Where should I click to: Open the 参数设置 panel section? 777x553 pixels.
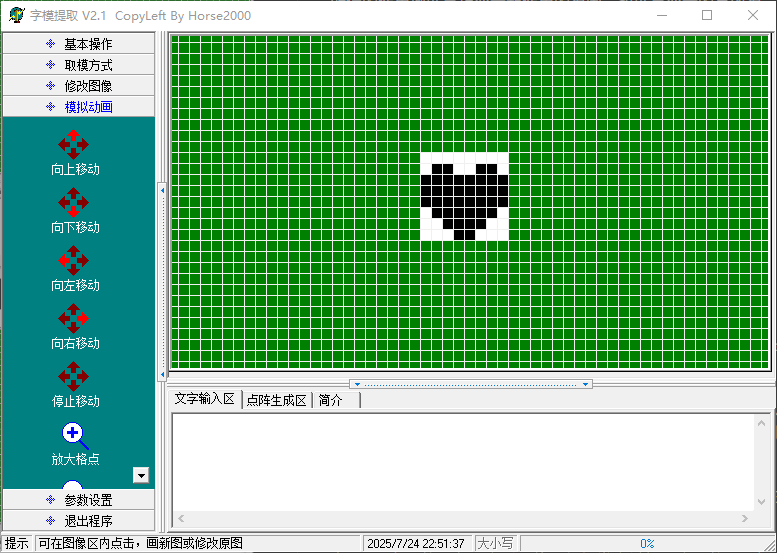point(79,499)
